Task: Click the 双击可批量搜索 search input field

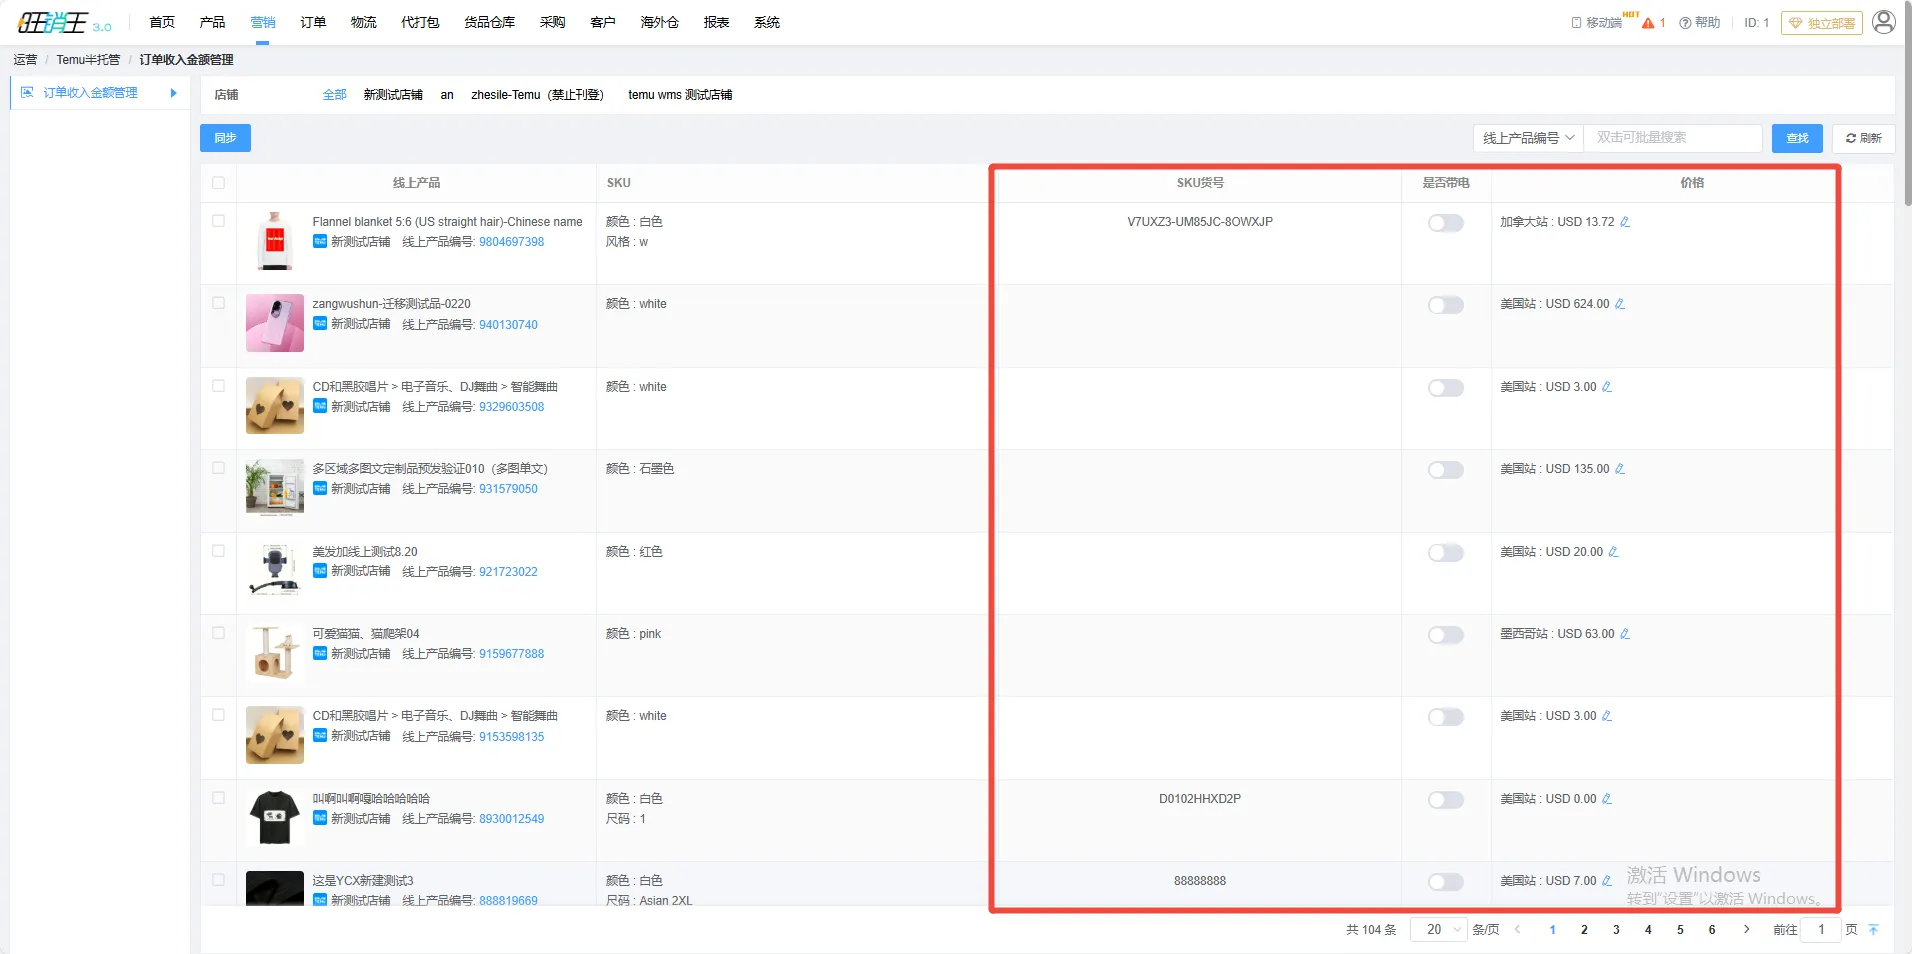Action: 1672,138
